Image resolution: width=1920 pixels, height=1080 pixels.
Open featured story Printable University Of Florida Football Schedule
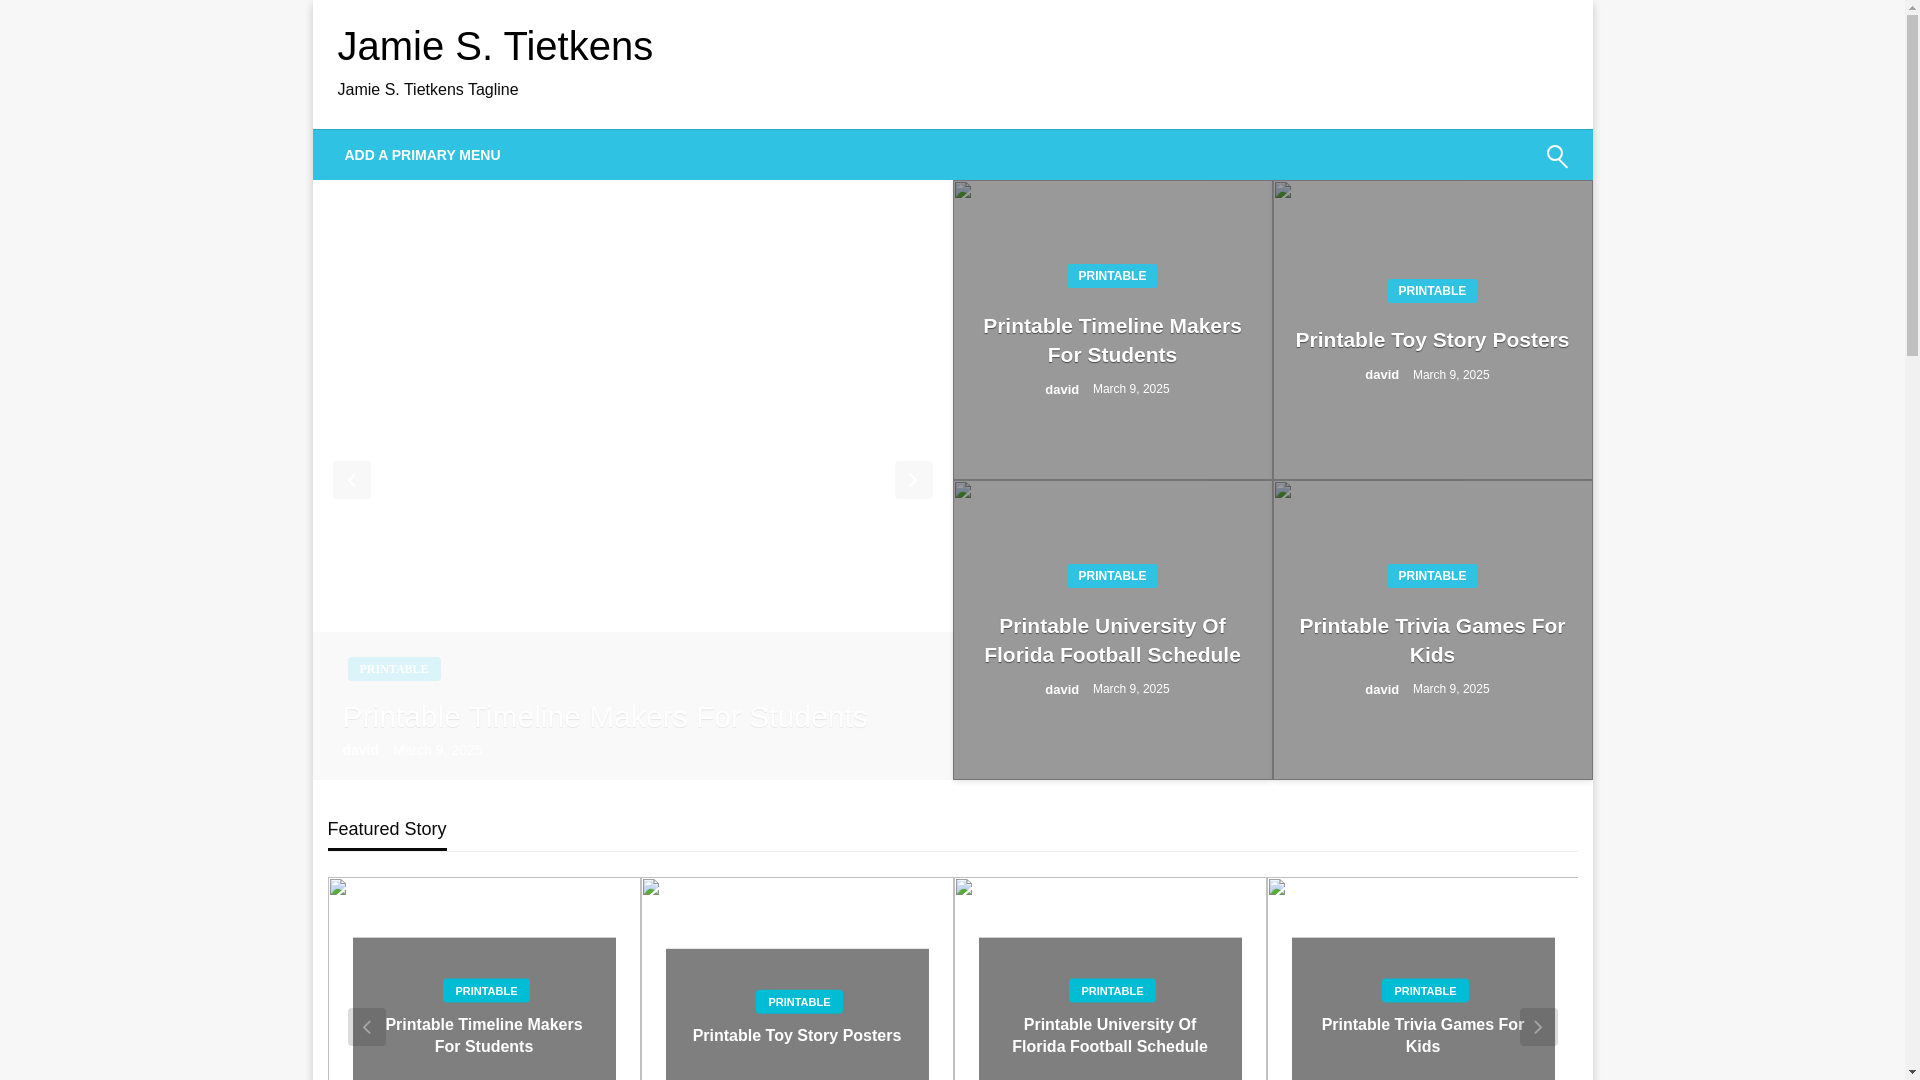tap(1110, 1036)
